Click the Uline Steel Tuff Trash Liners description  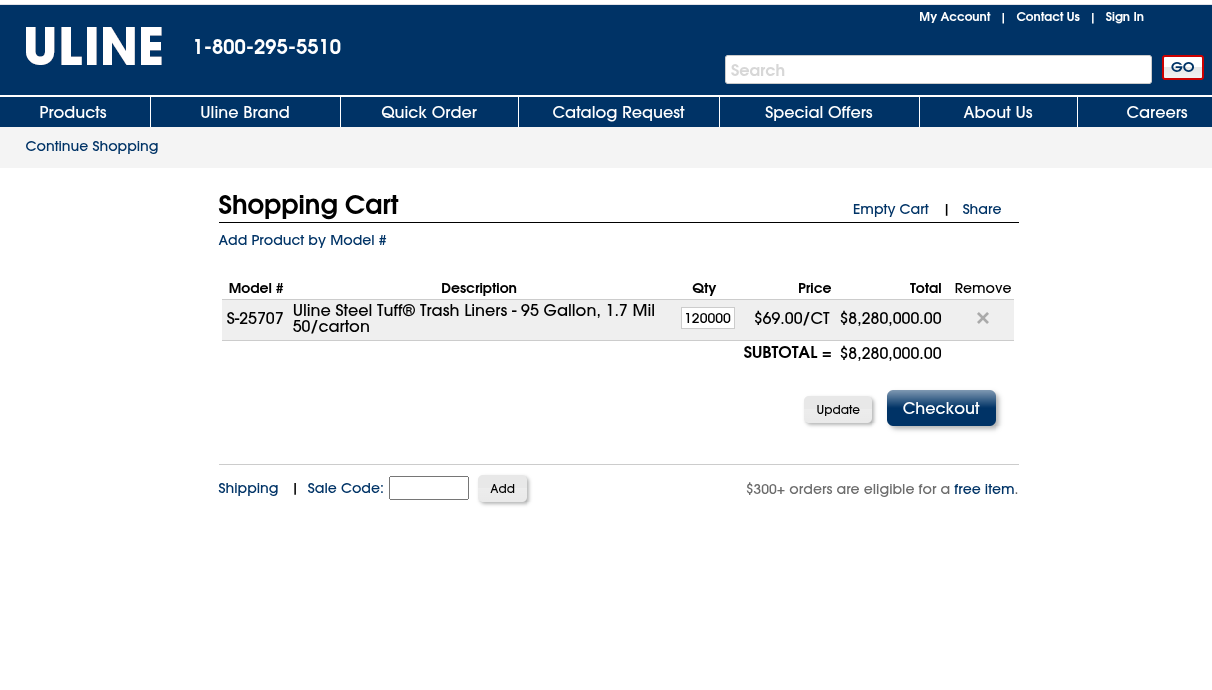coord(474,318)
